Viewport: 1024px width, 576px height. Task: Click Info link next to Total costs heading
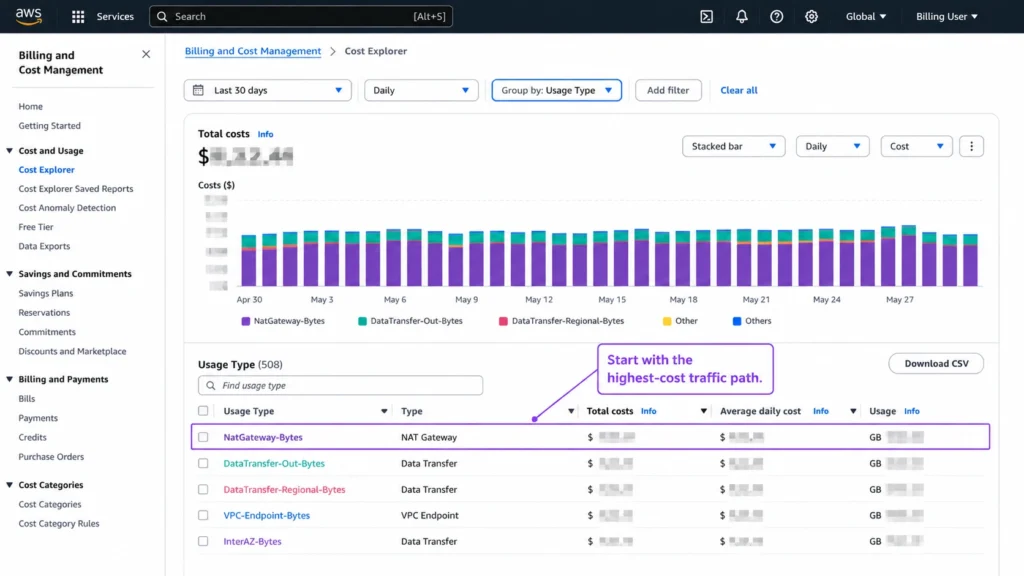point(265,134)
